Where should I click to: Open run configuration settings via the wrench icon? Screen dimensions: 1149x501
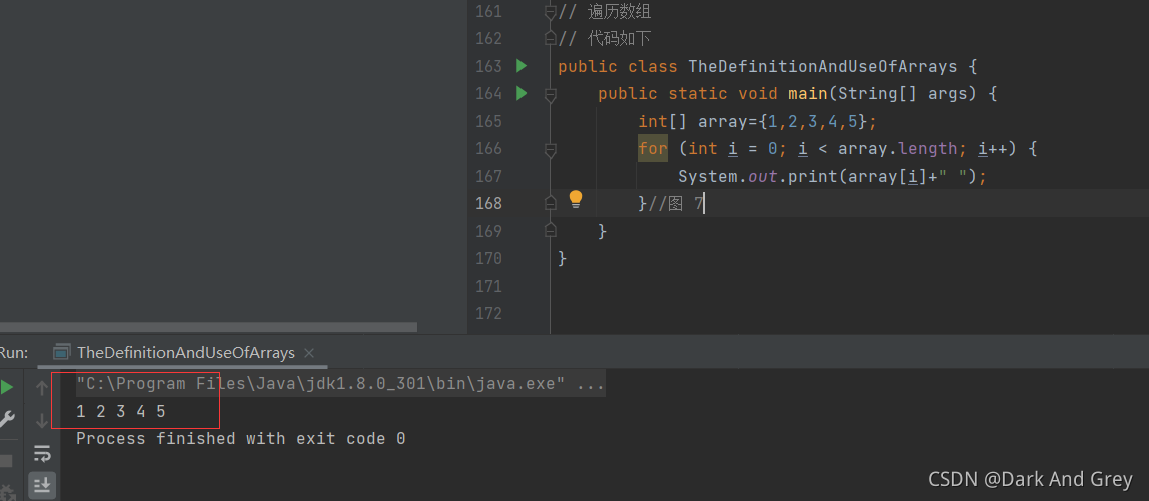pos(7,419)
